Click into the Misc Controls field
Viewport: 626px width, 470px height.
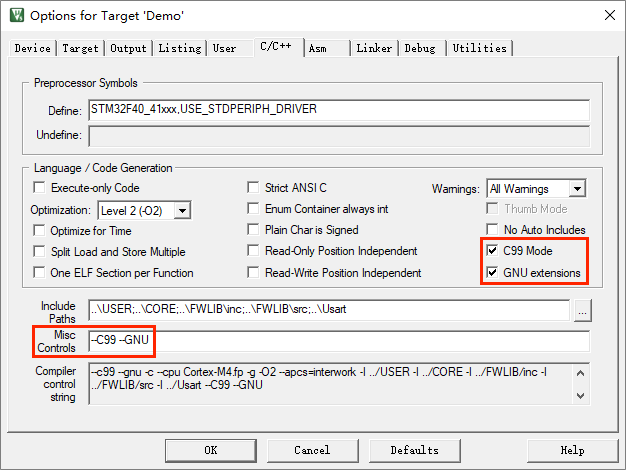click(338, 342)
